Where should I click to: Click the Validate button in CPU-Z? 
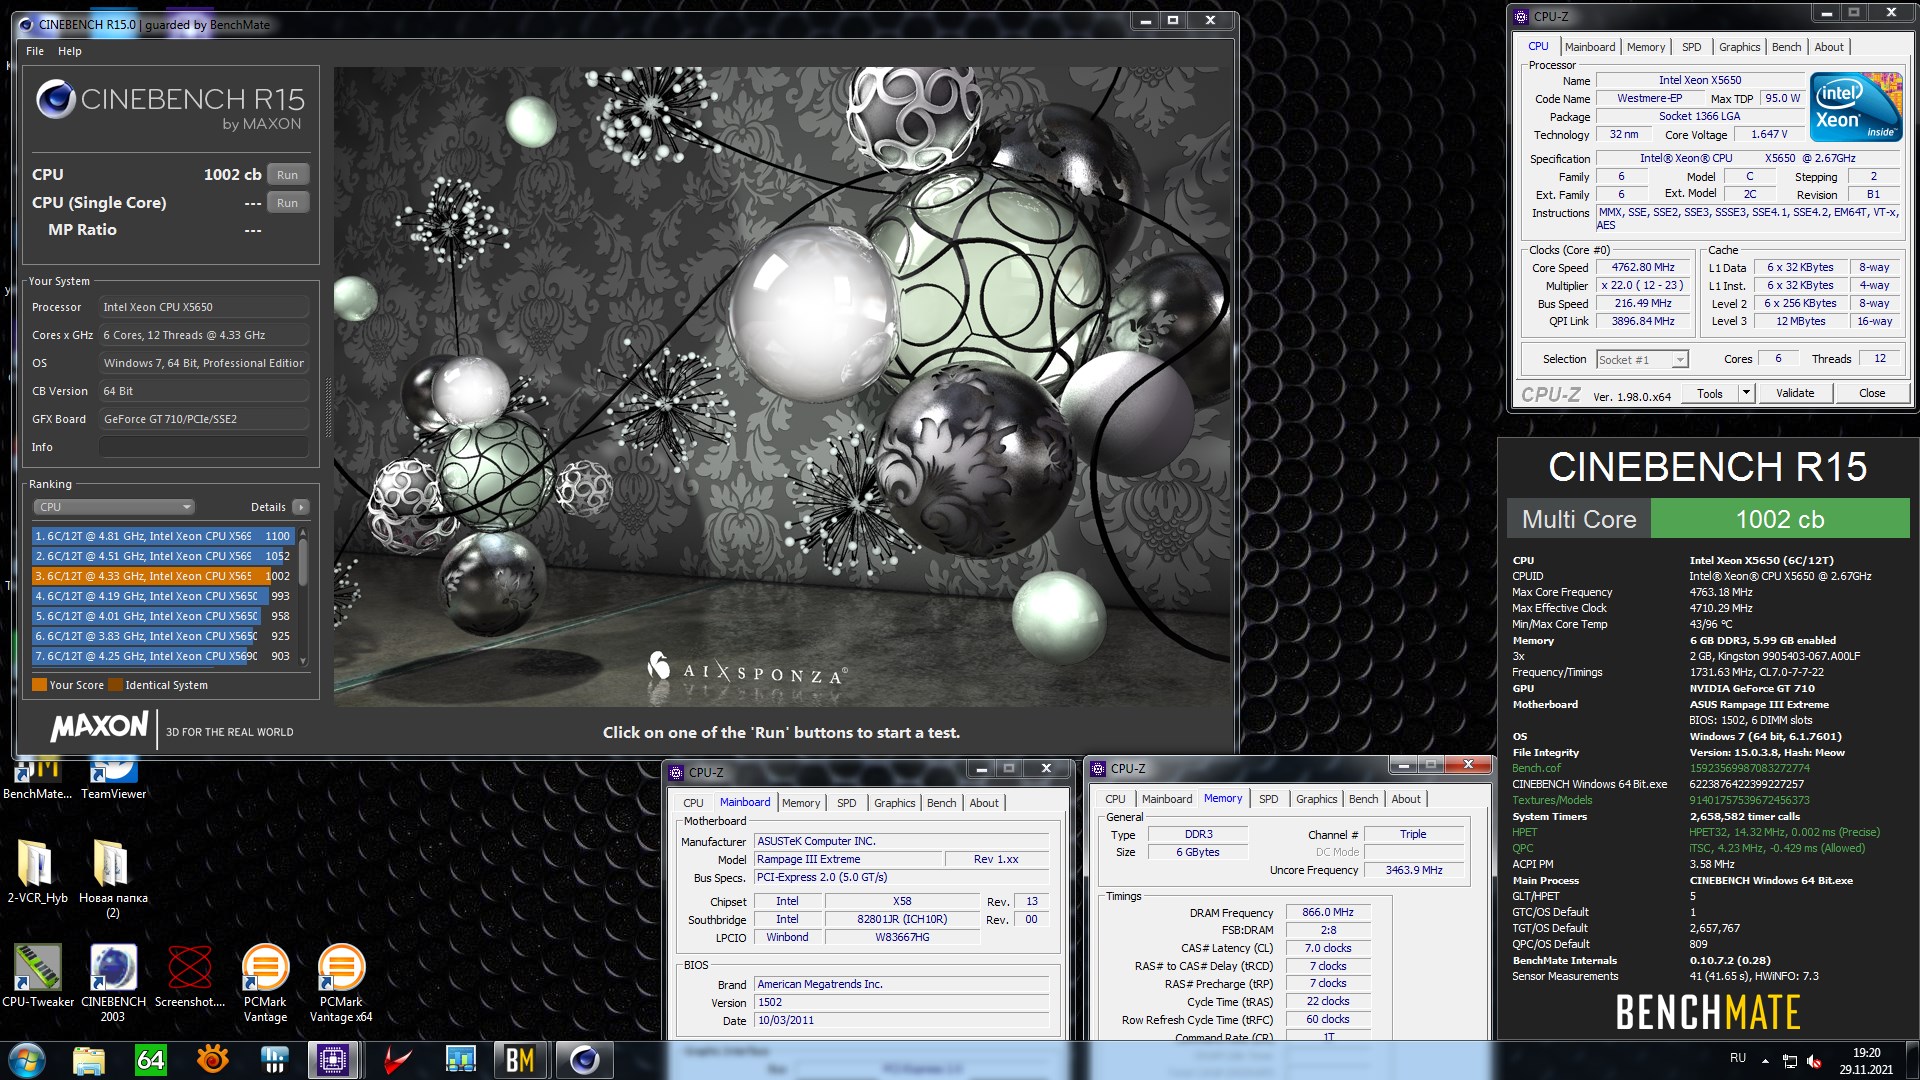[1795, 393]
